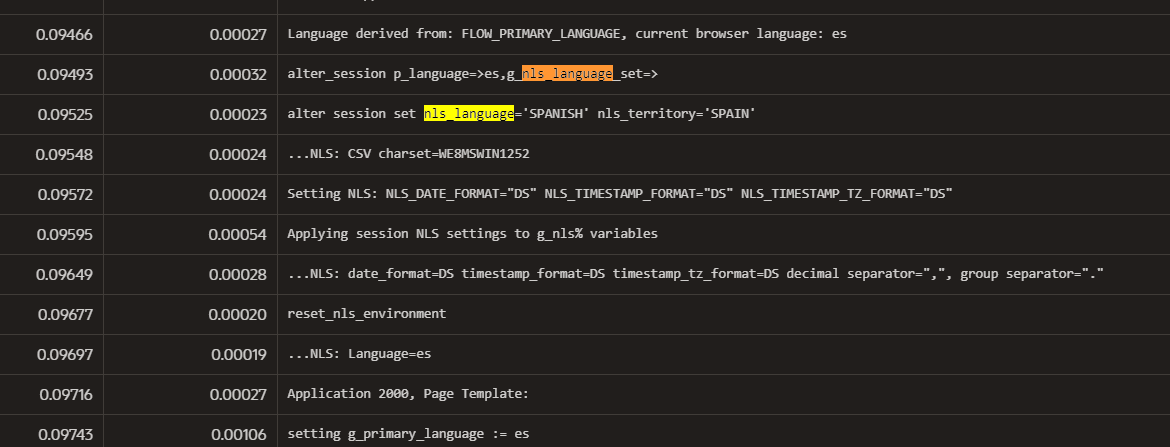The width and height of the screenshot is (1170, 447).
Task: Click 'setting g_primary_language := es' message
Action: pyautogui.click(x=408, y=434)
